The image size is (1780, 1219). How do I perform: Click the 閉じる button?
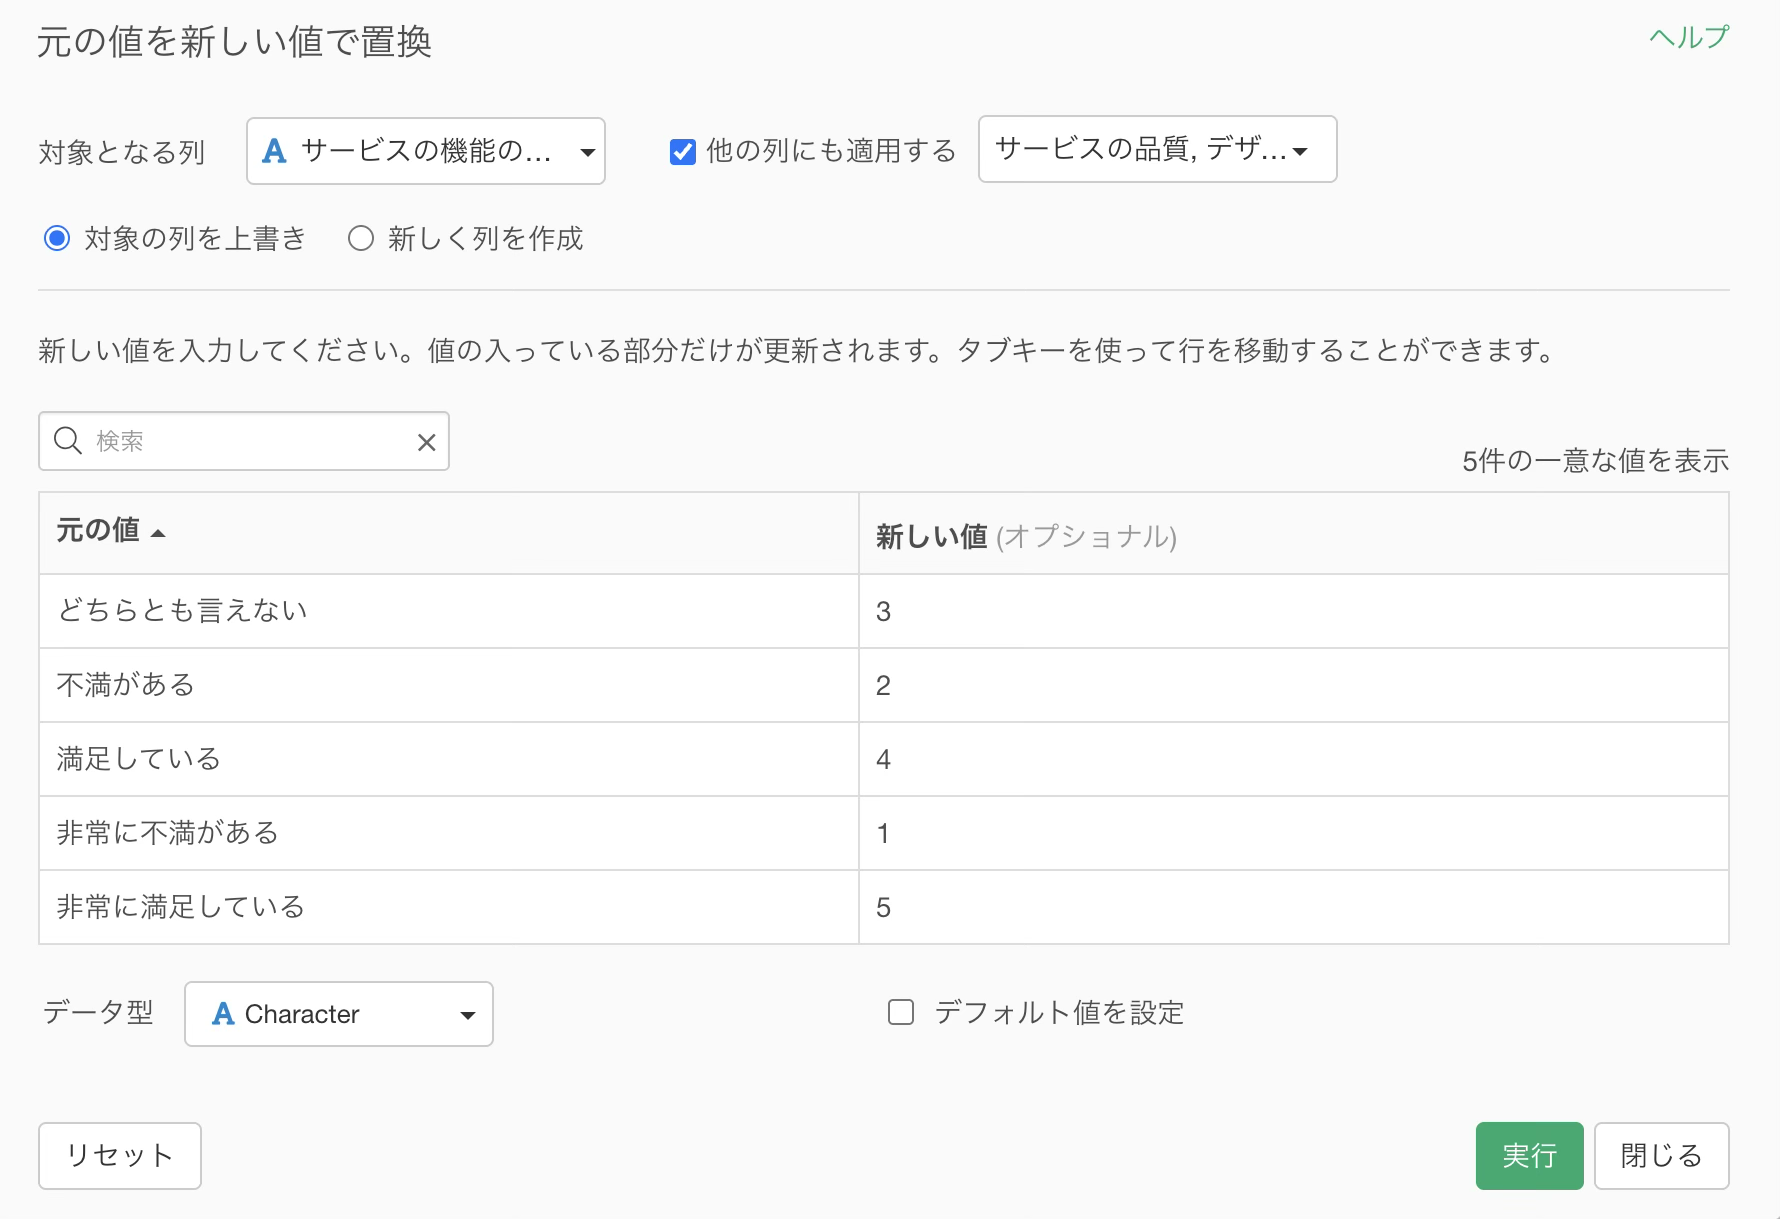(1661, 1156)
